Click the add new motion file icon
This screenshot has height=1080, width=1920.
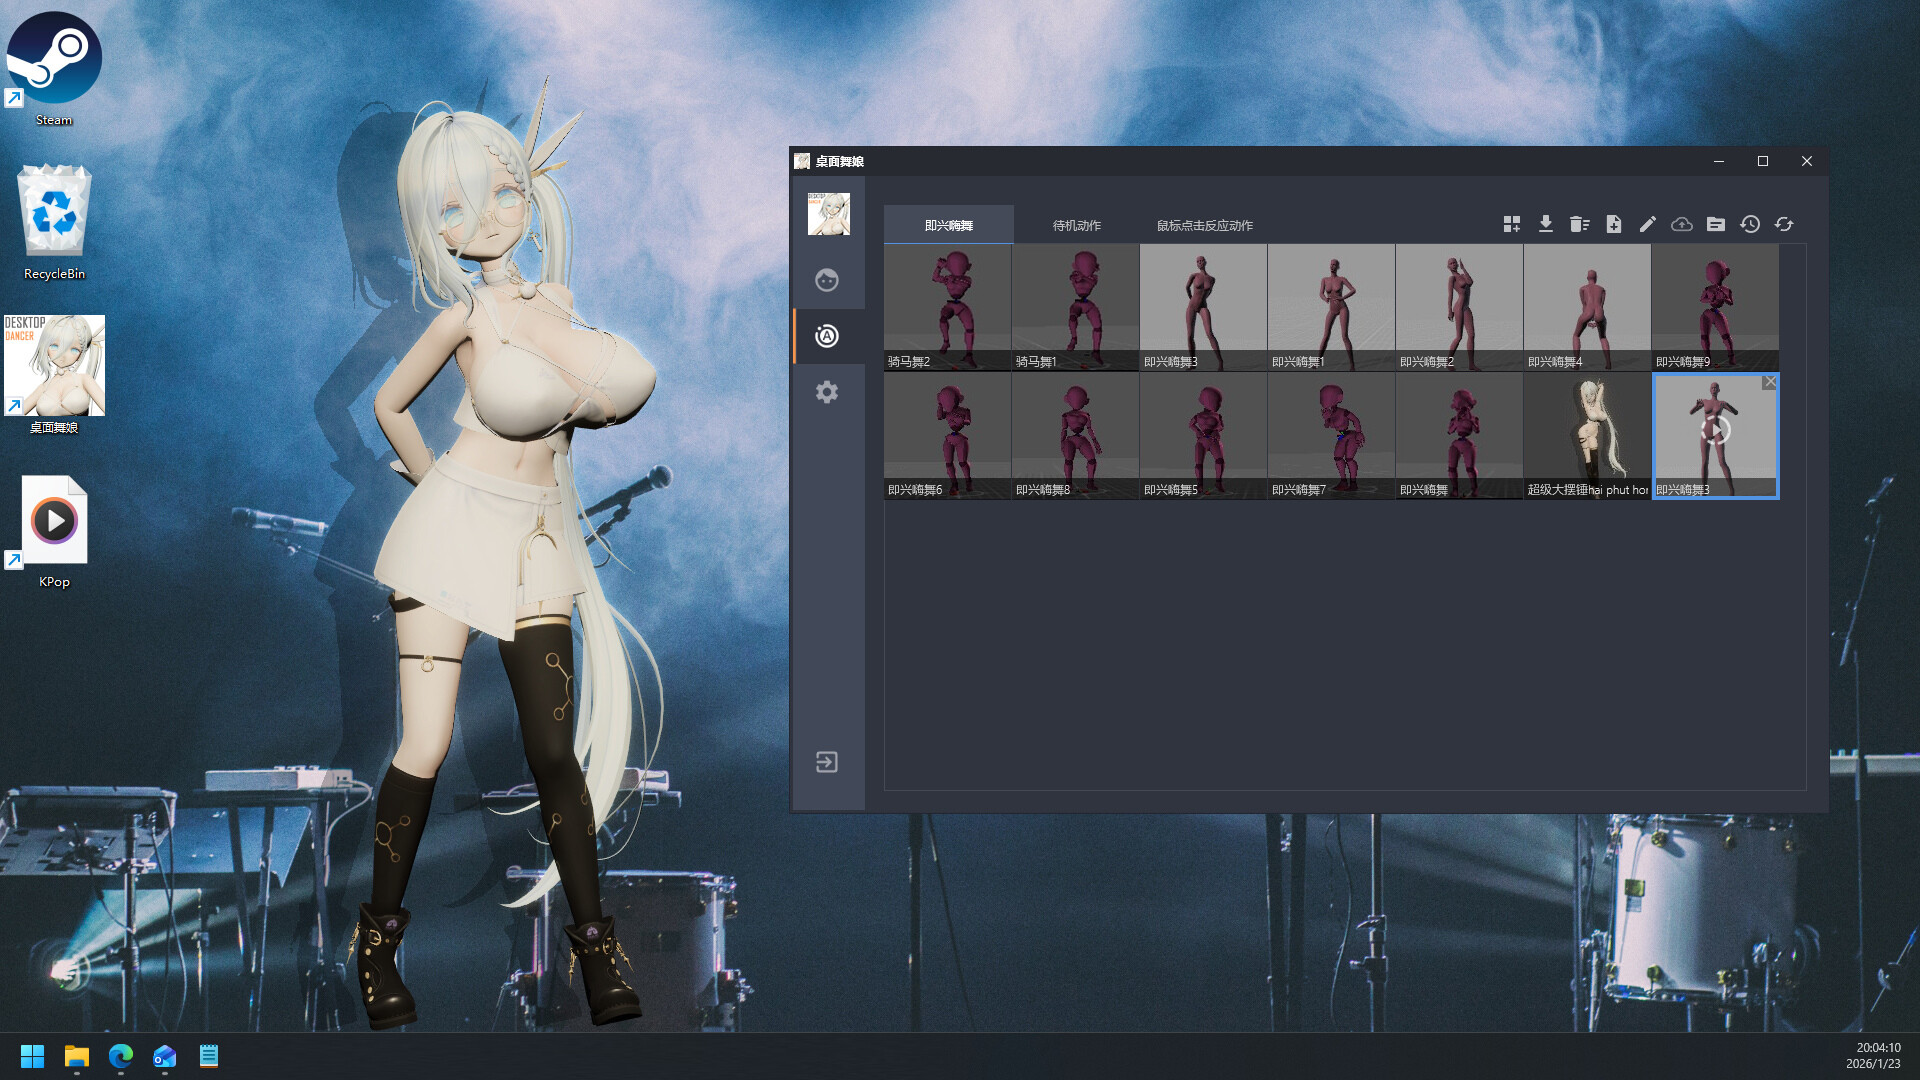[1614, 224]
